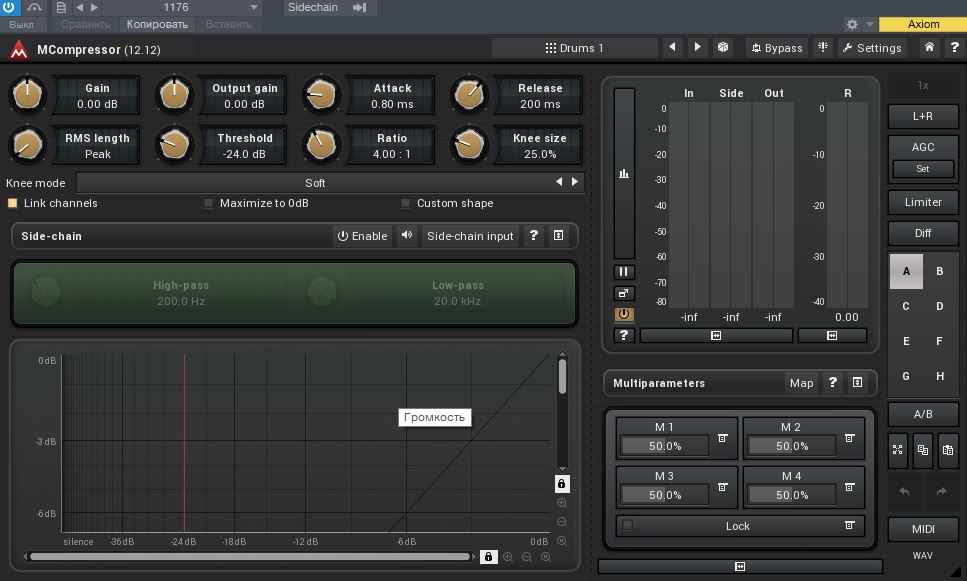The image size is (967, 581).
Task: Enable the Link channels checkbox
Action: coord(13,203)
